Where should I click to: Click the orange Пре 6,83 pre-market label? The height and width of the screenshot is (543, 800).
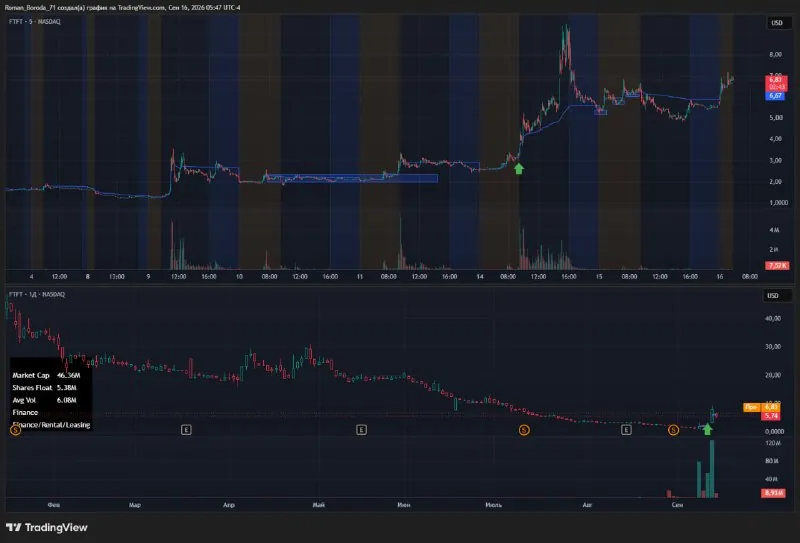pyautogui.click(x=761, y=407)
